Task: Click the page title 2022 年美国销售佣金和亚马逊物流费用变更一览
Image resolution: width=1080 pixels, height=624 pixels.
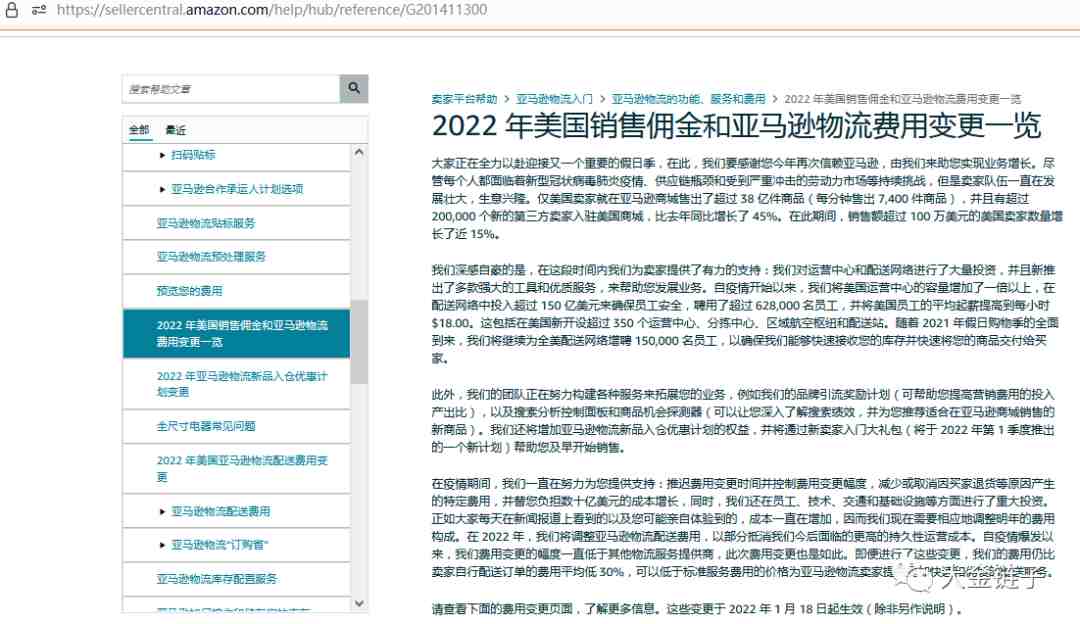Action: click(x=736, y=126)
